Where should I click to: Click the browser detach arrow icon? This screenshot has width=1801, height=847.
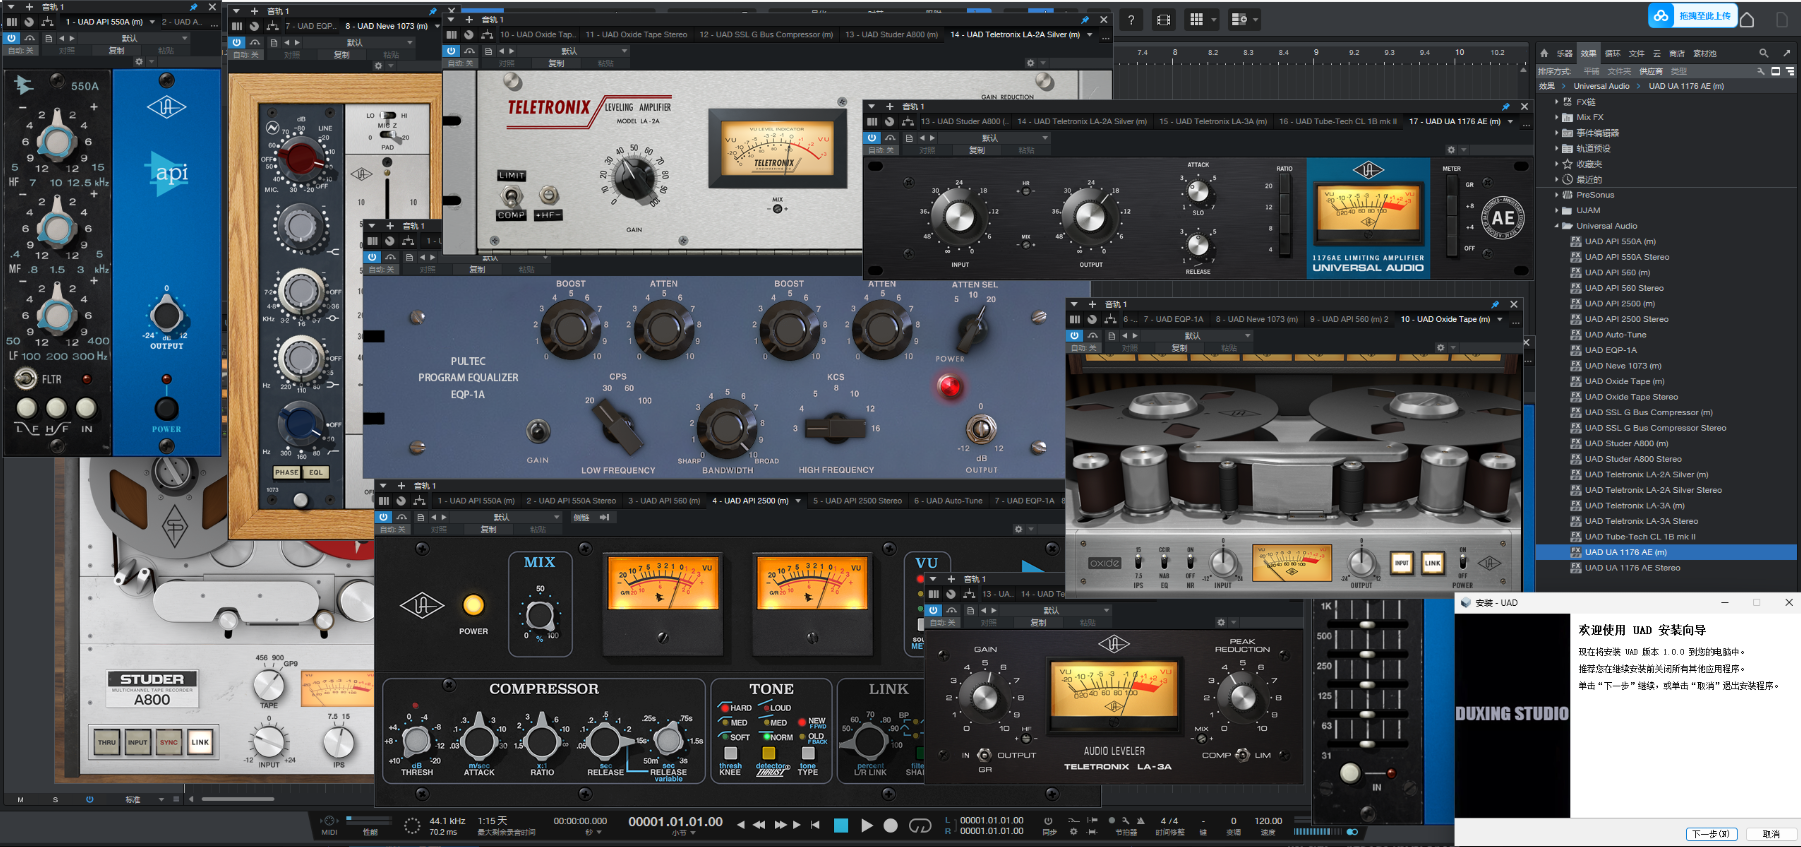[x=1786, y=53]
